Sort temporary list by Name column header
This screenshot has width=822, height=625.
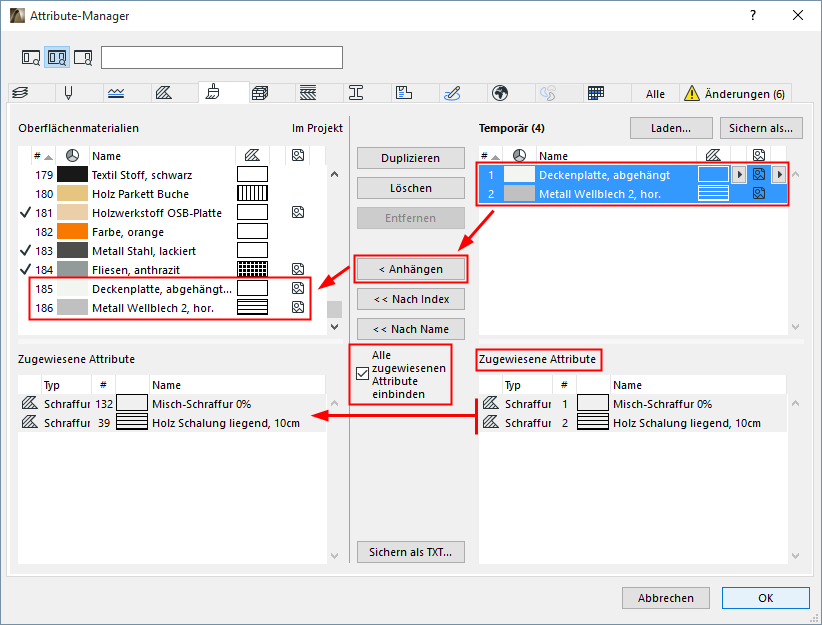616,156
